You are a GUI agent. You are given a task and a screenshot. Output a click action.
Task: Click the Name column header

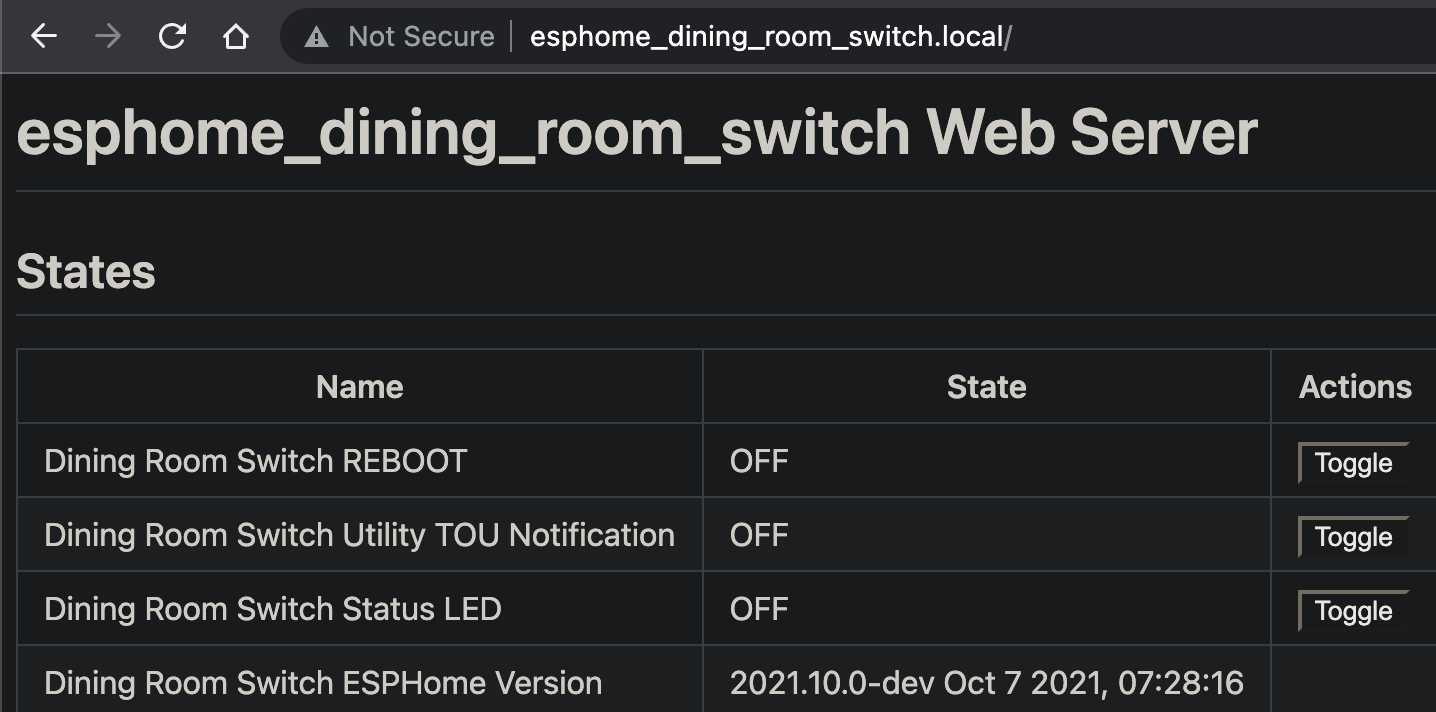[359, 387]
